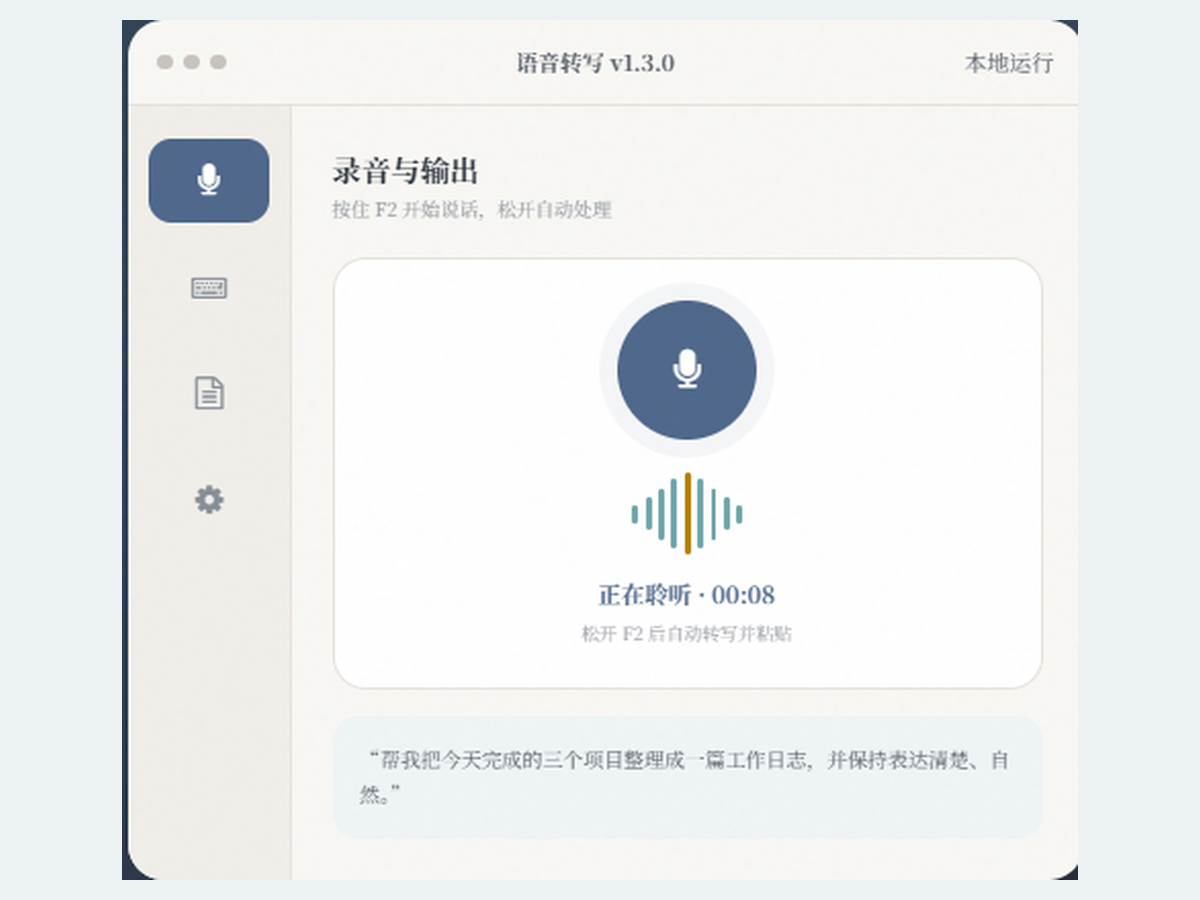1200x900 pixels.
Task: Open the document log sidebar icon
Action: pyautogui.click(x=209, y=393)
